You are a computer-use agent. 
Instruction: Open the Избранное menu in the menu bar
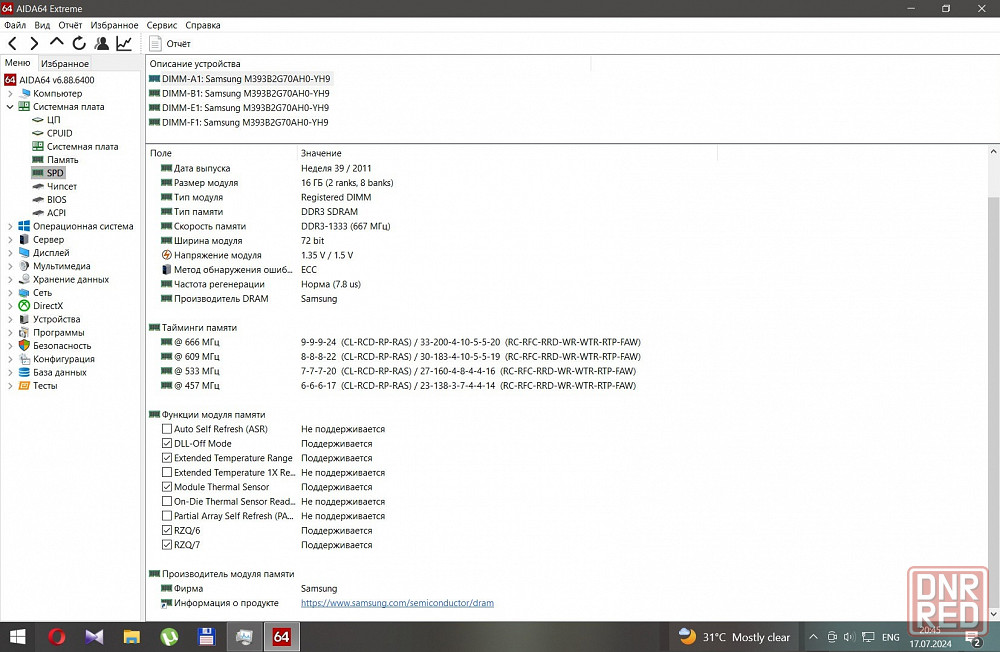[114, 26]
